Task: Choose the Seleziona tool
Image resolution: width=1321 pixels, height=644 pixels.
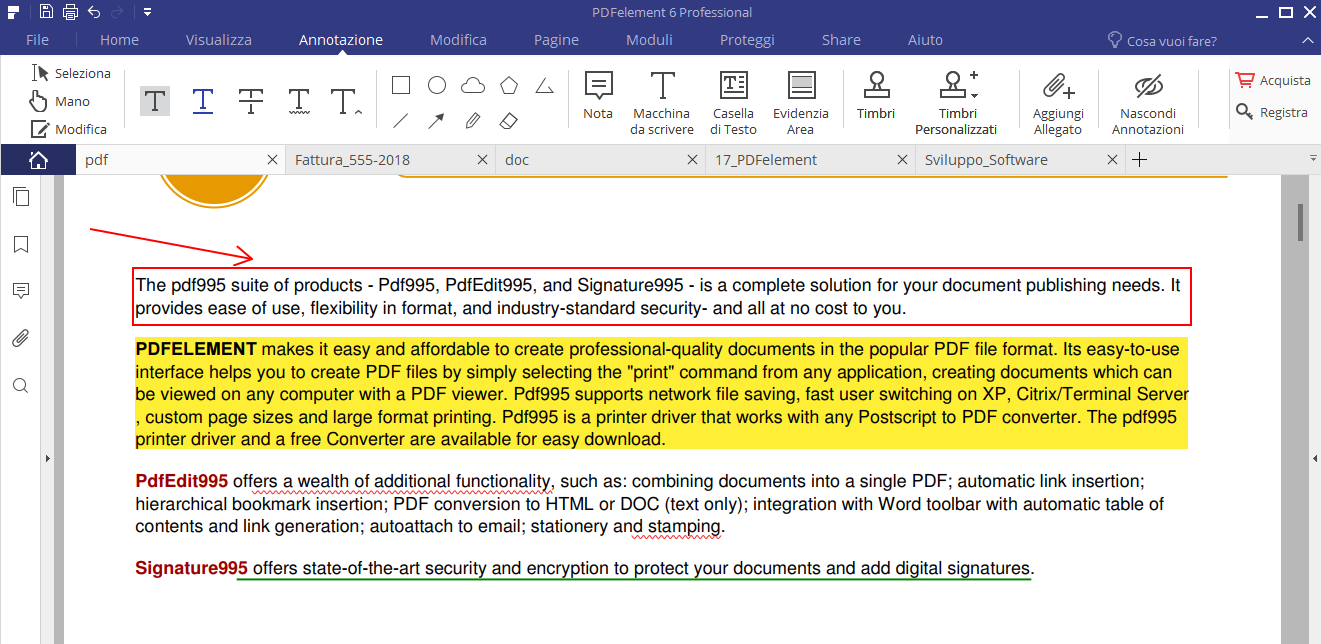Action: coord(70,73)
